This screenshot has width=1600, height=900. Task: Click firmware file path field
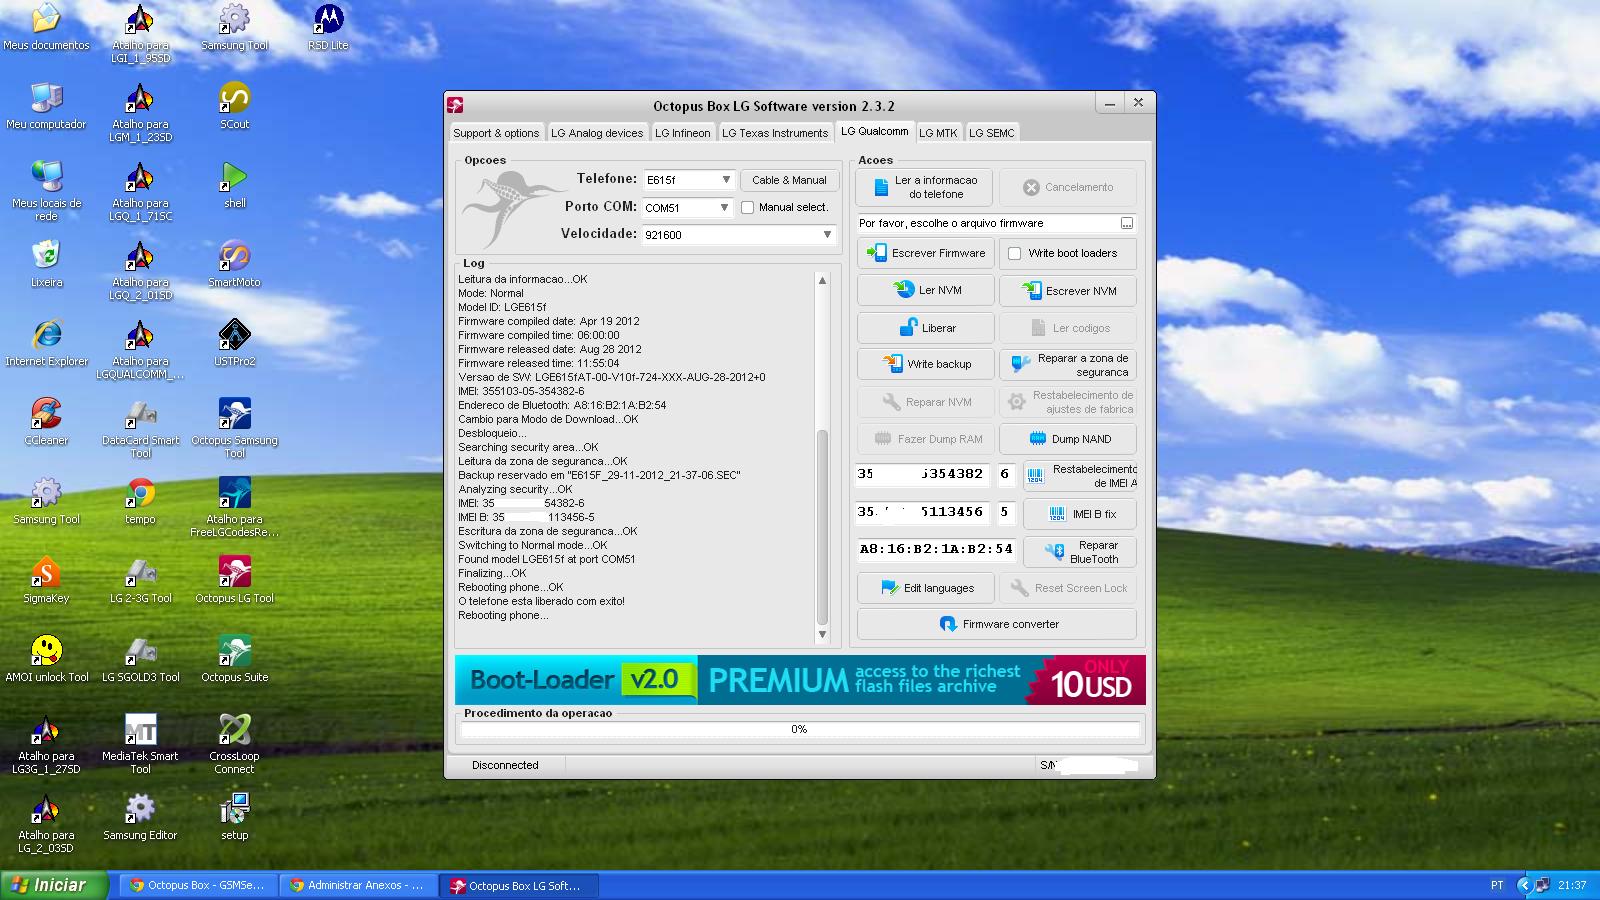(986, 223)
